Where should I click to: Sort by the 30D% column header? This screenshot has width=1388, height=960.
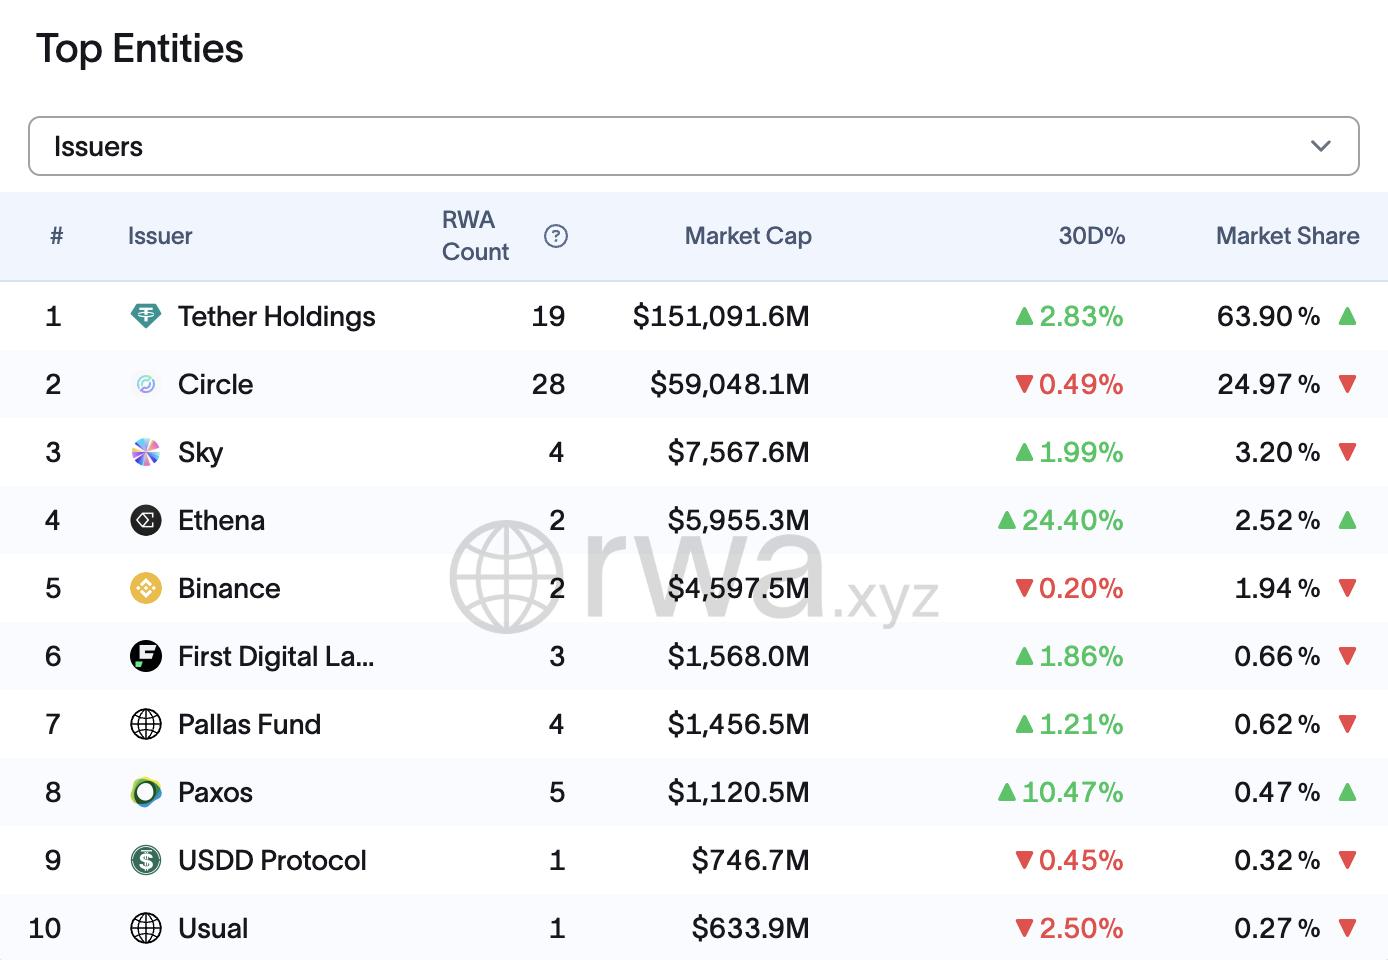point(1093,236)
